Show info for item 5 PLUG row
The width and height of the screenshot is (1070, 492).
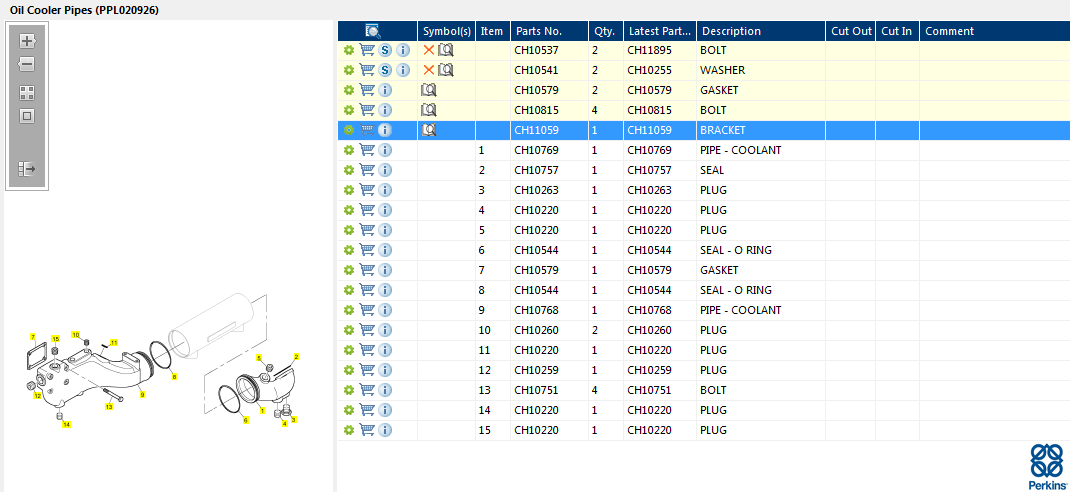385,230
